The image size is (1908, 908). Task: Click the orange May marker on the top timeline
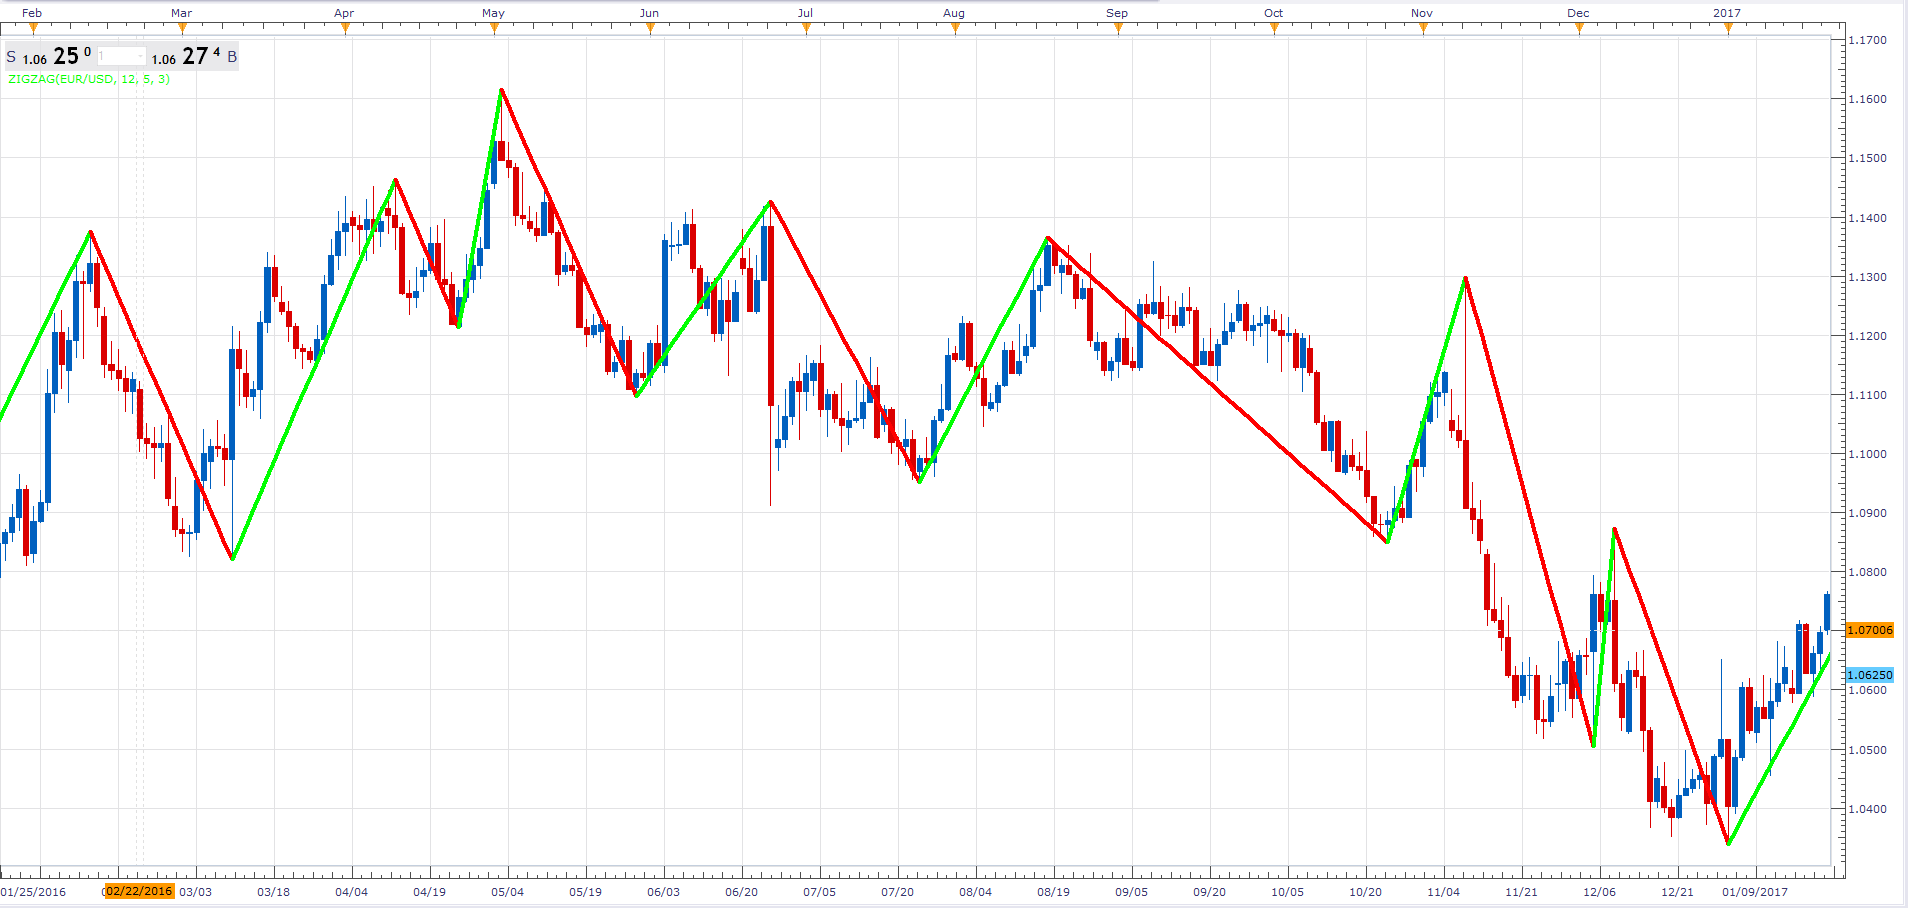tap(494, 28)
